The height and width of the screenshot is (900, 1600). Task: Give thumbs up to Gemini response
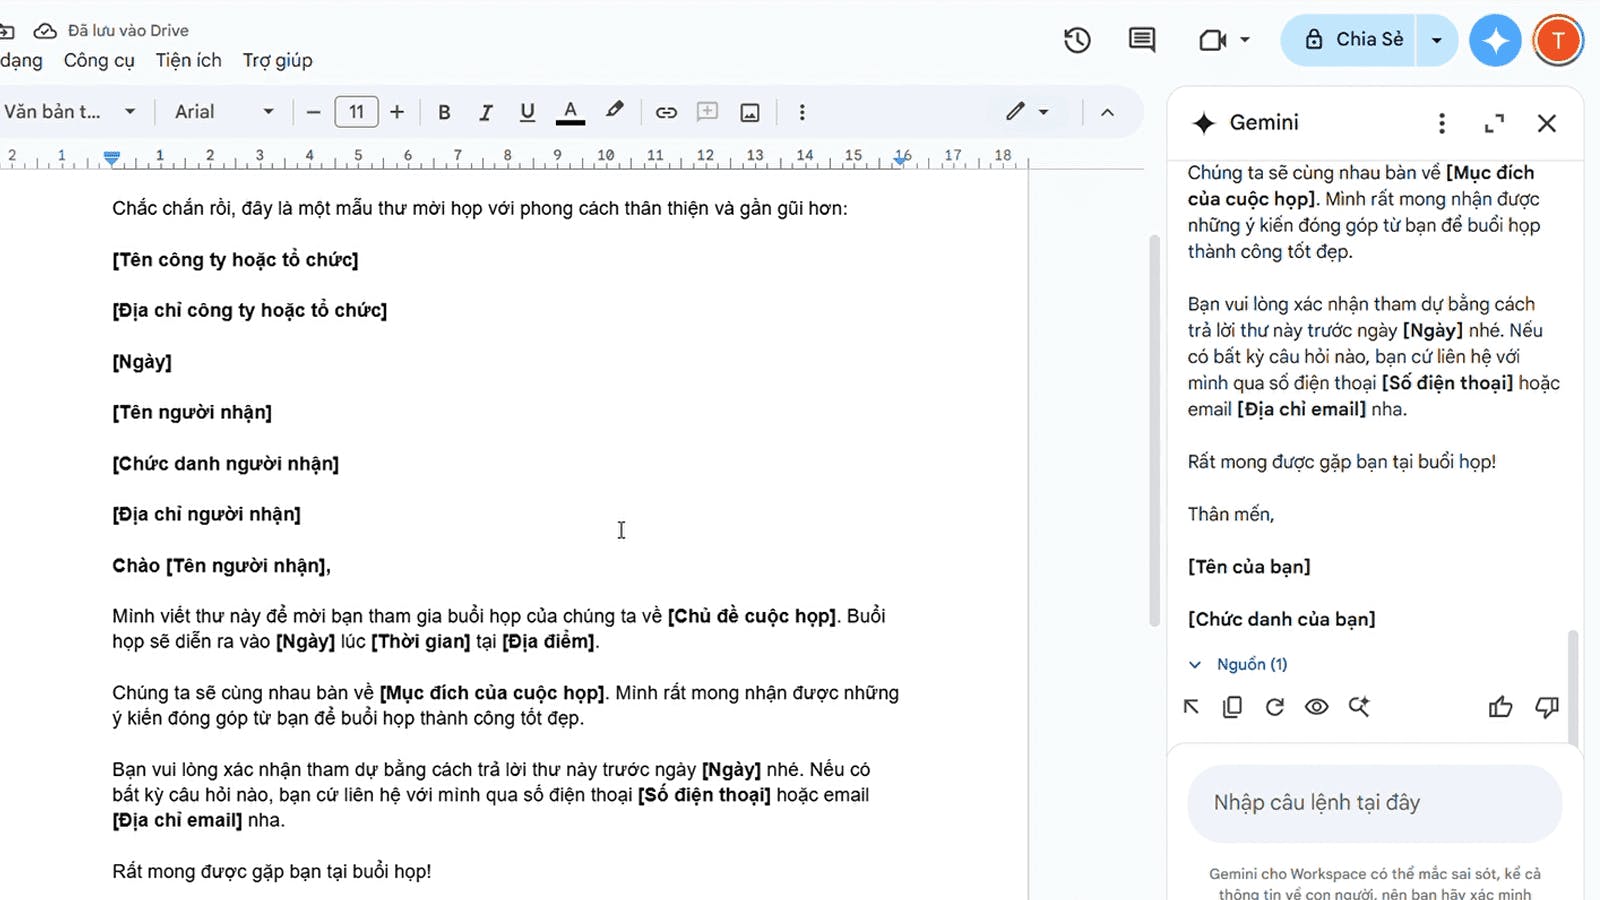click(1500, 708)
